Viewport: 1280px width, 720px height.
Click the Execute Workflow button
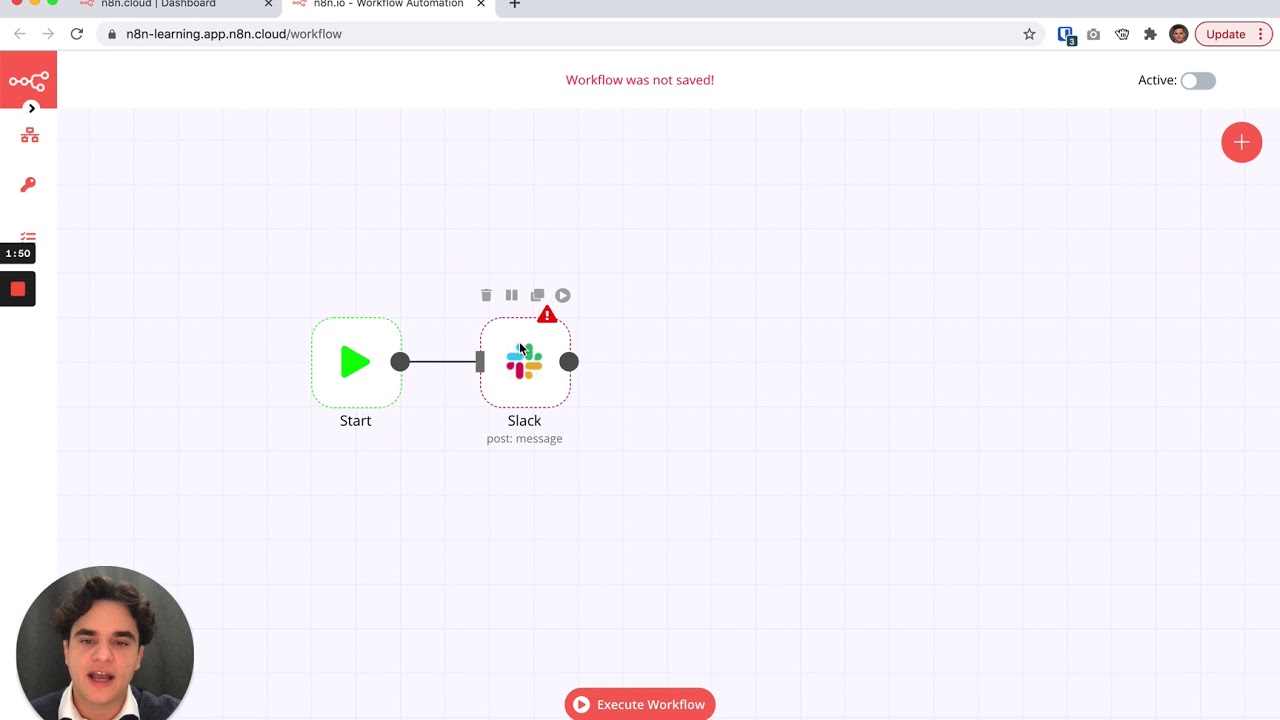(640, 704)
